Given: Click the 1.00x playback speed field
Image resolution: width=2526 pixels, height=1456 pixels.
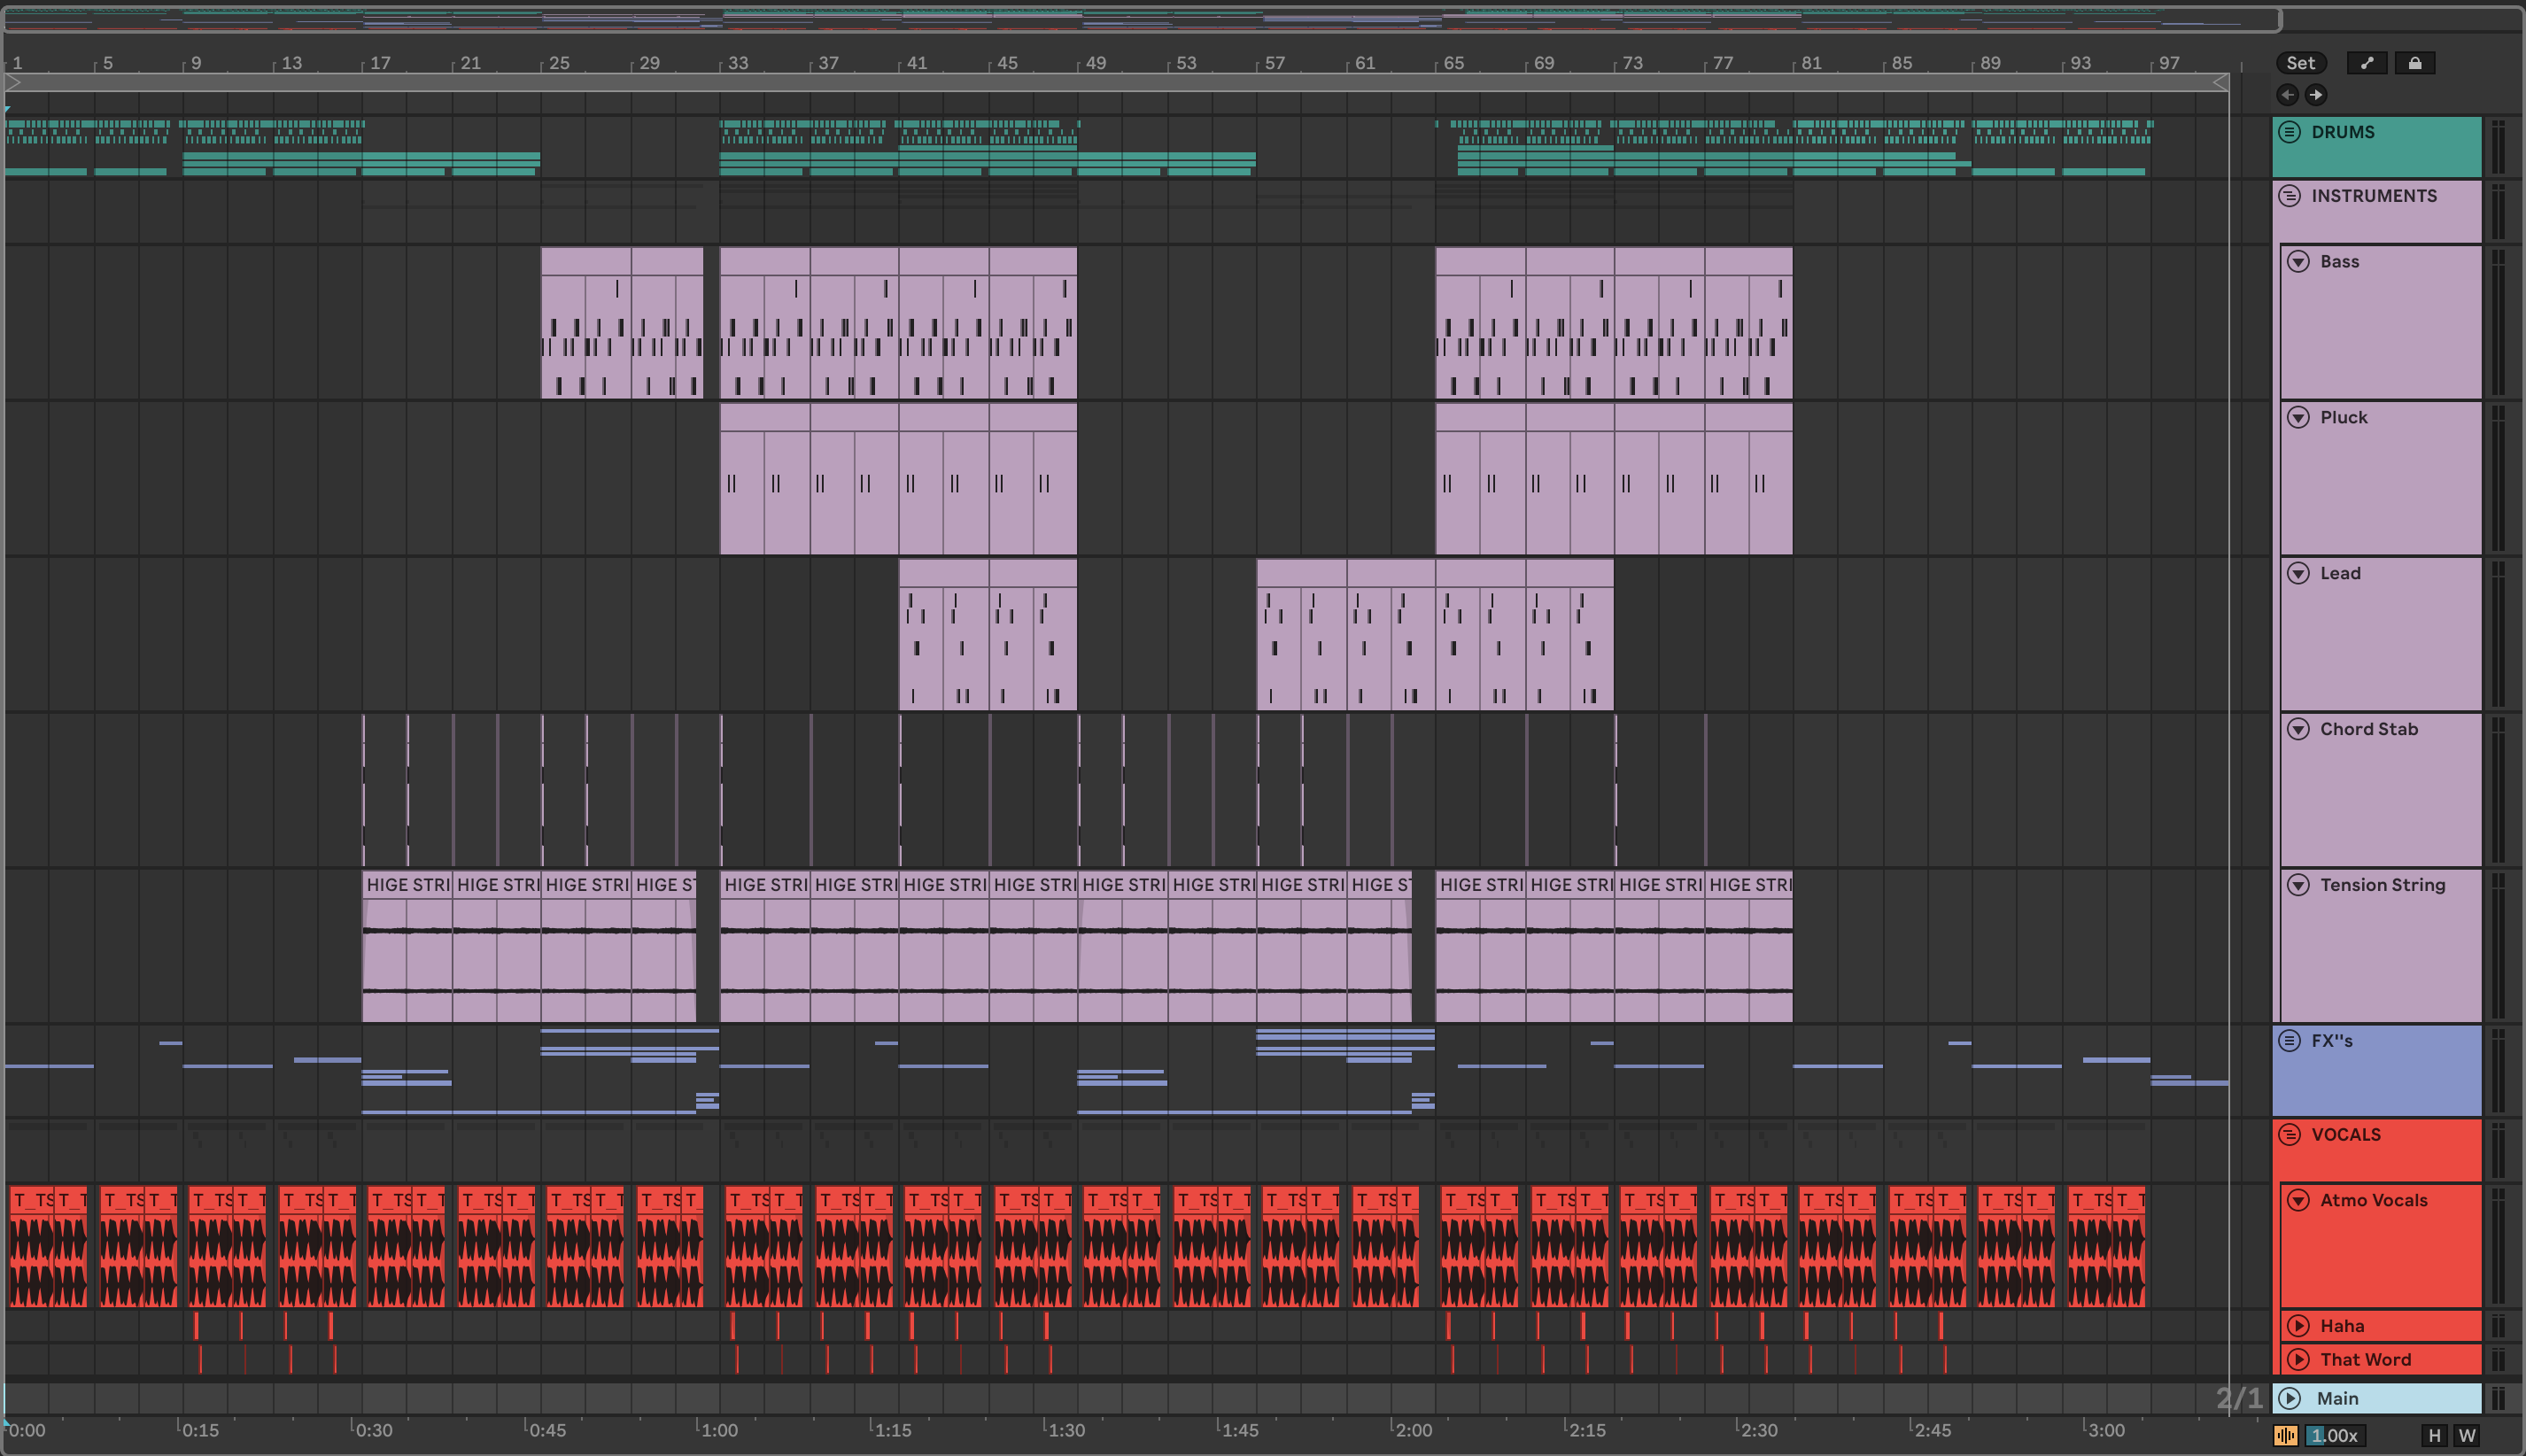Looking at the screenshot, I should [2335, 1436].
